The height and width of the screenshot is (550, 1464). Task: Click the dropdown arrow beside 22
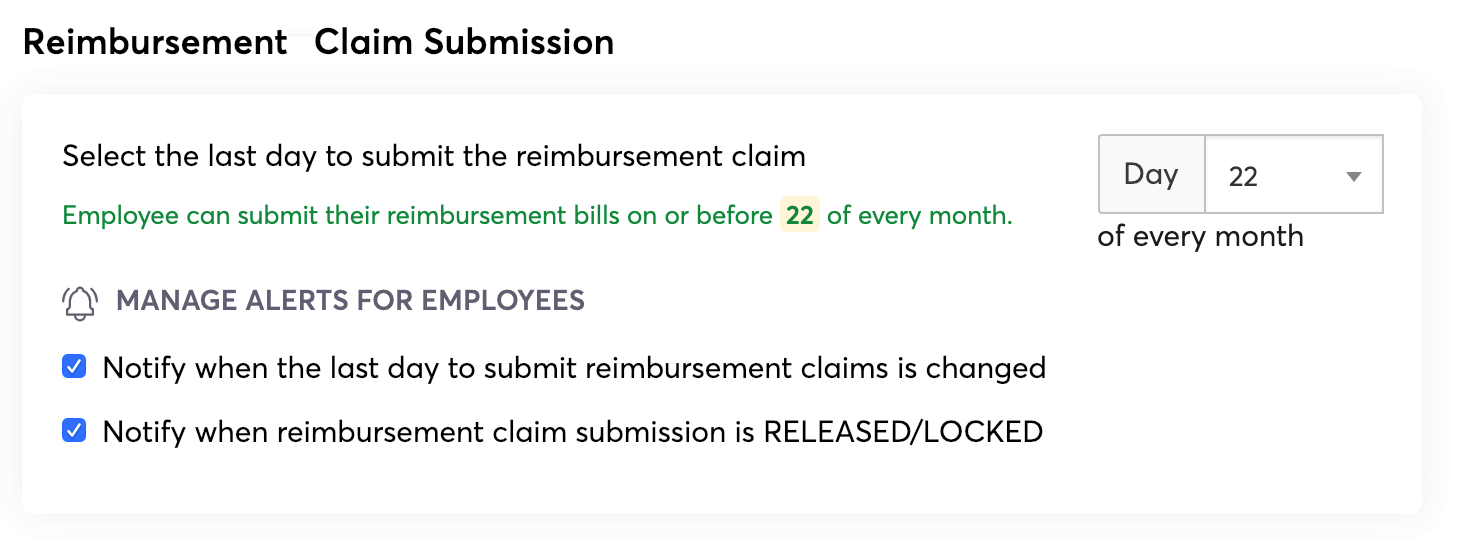(x=1354, y=177)
